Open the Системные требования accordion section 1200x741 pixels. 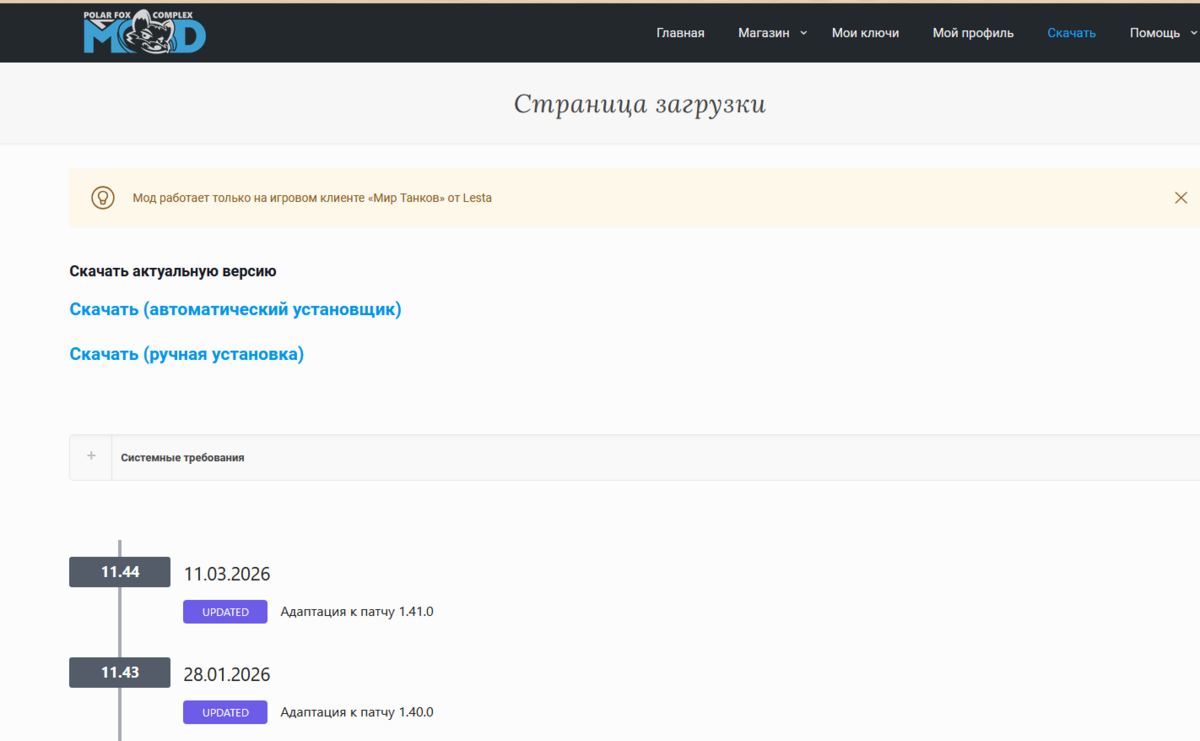183,458
